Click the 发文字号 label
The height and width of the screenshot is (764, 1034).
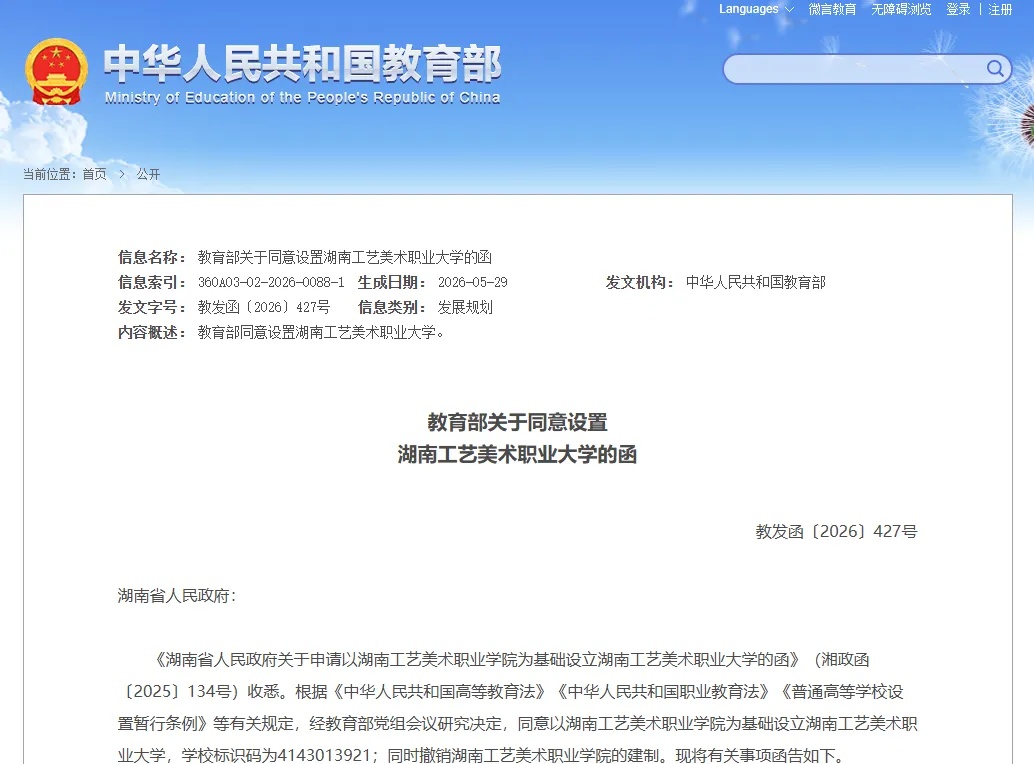coord(152,307)
